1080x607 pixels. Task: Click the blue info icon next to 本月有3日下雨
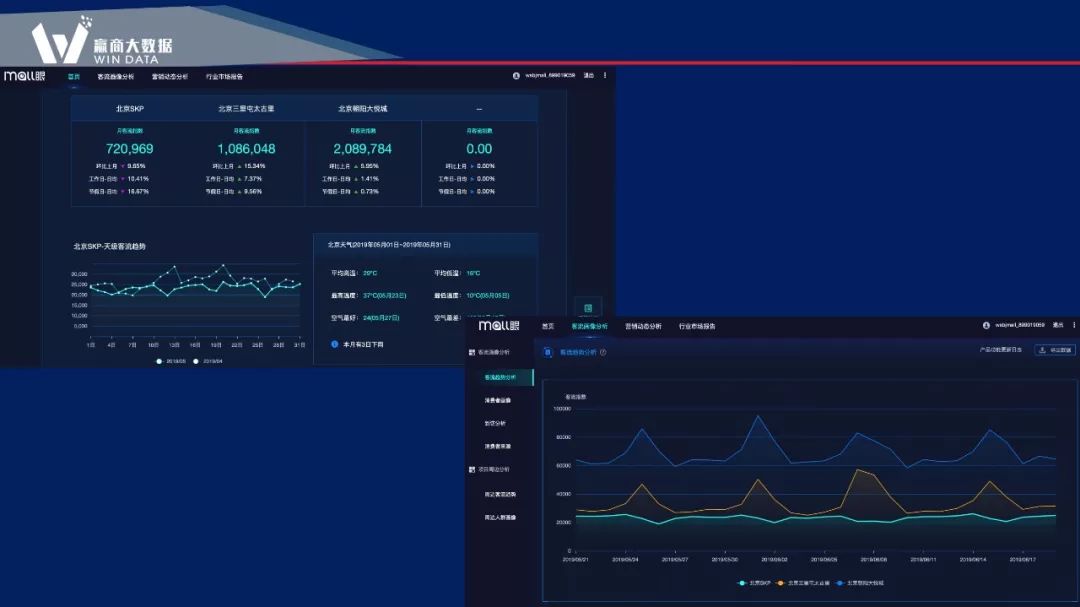coord(334,344)
